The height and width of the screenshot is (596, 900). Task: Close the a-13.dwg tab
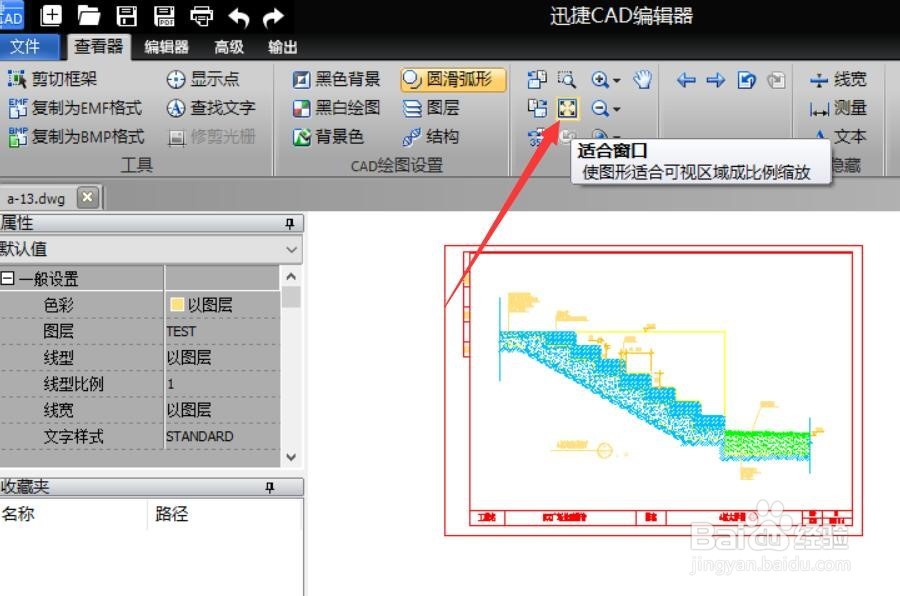coord(87,198)
